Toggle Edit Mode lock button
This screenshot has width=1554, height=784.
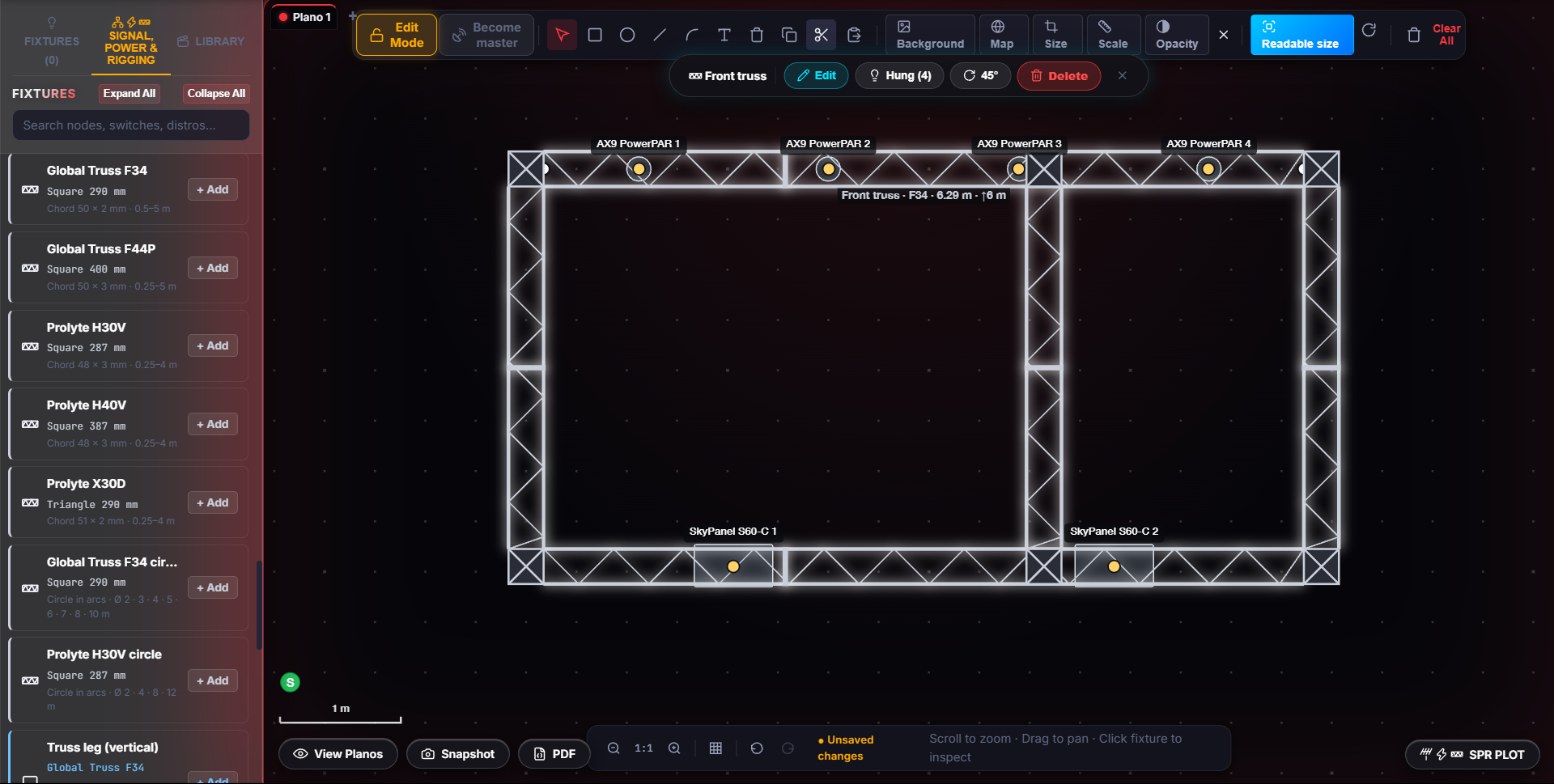(396, 35)
